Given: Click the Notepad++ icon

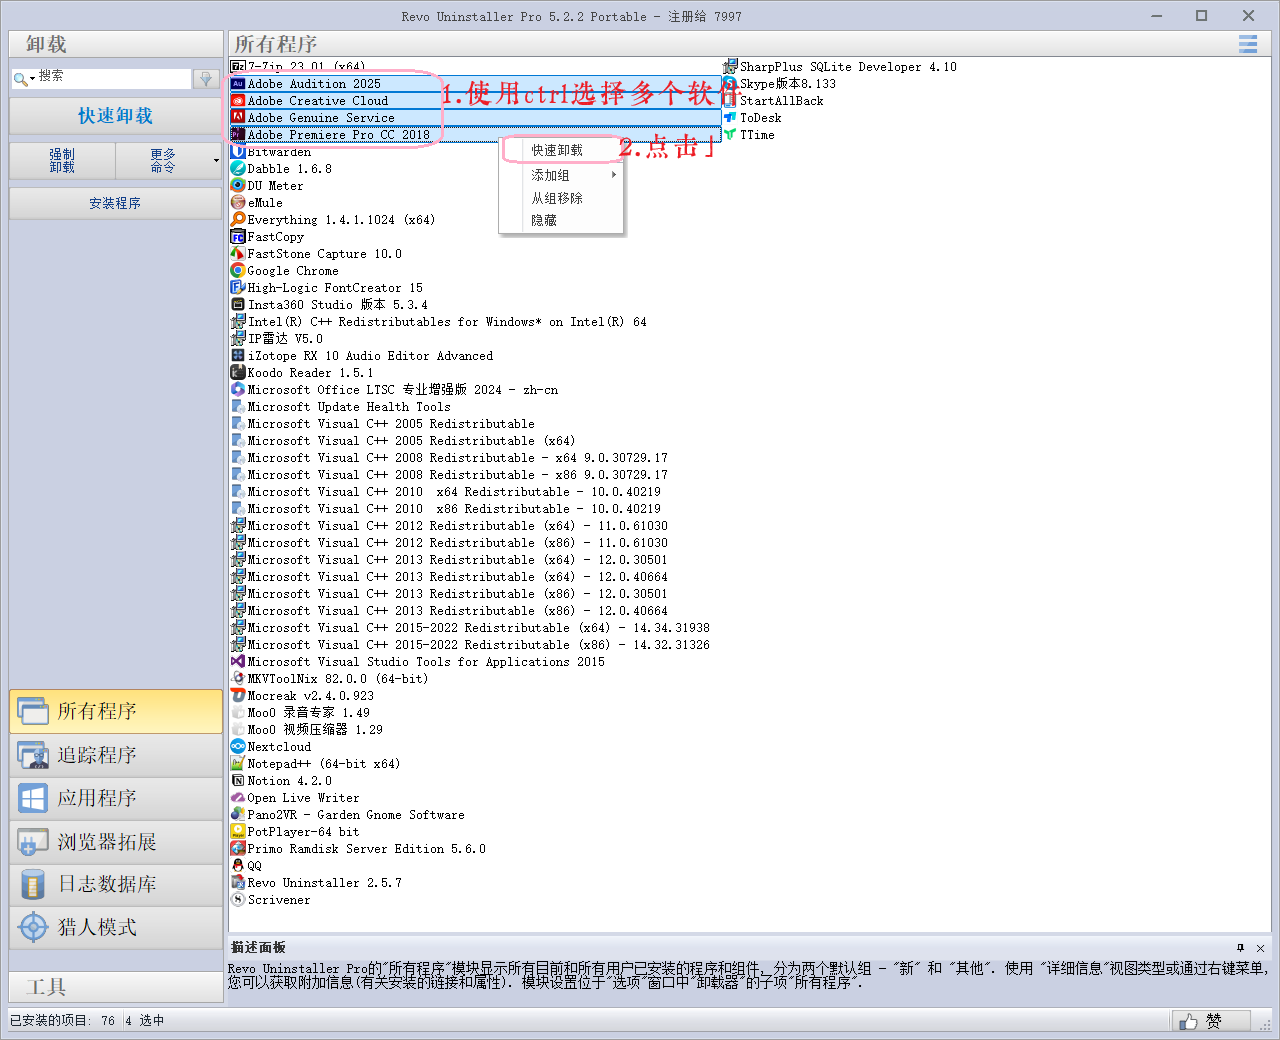Looking at the screenshot, I should [x=238, y=764].
